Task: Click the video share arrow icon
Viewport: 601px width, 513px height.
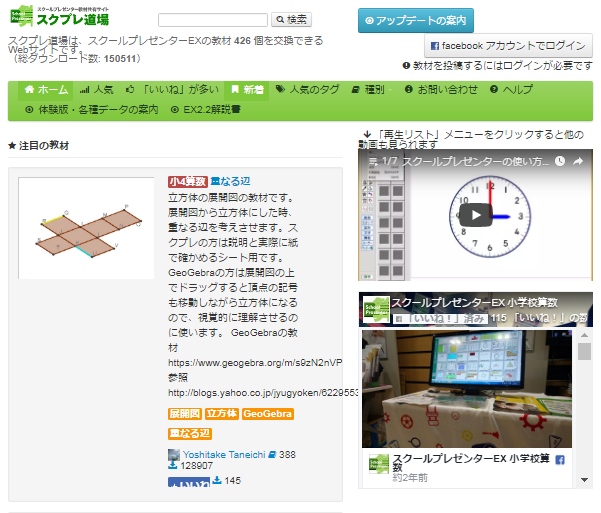Action: tap(578, 161)
